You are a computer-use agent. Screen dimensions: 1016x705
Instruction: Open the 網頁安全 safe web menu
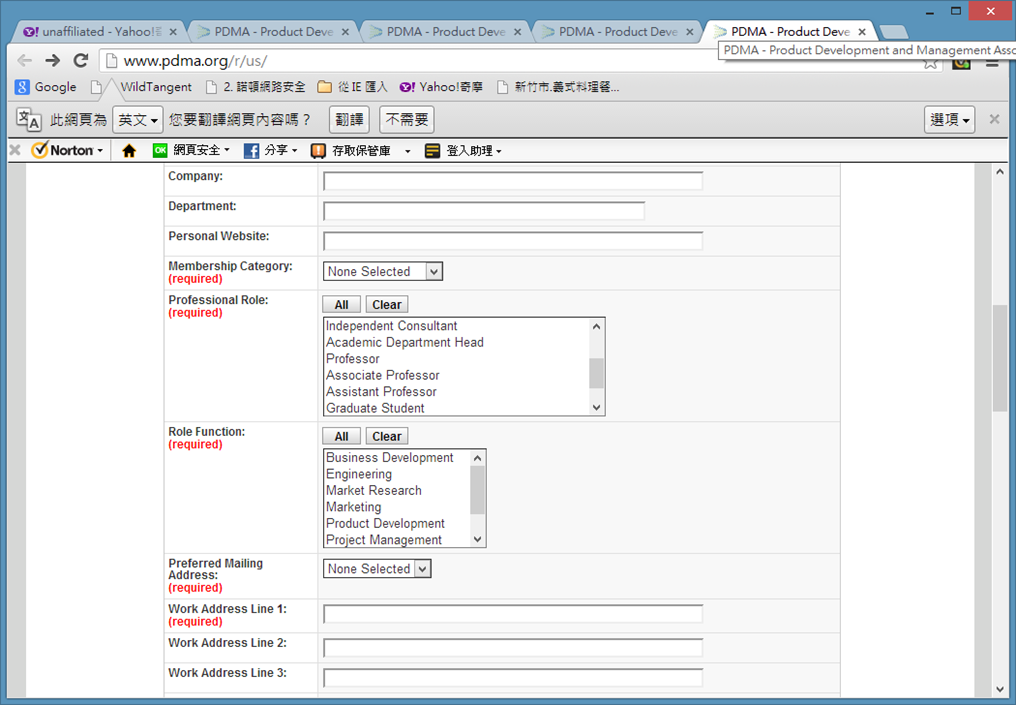click(191, 150)
